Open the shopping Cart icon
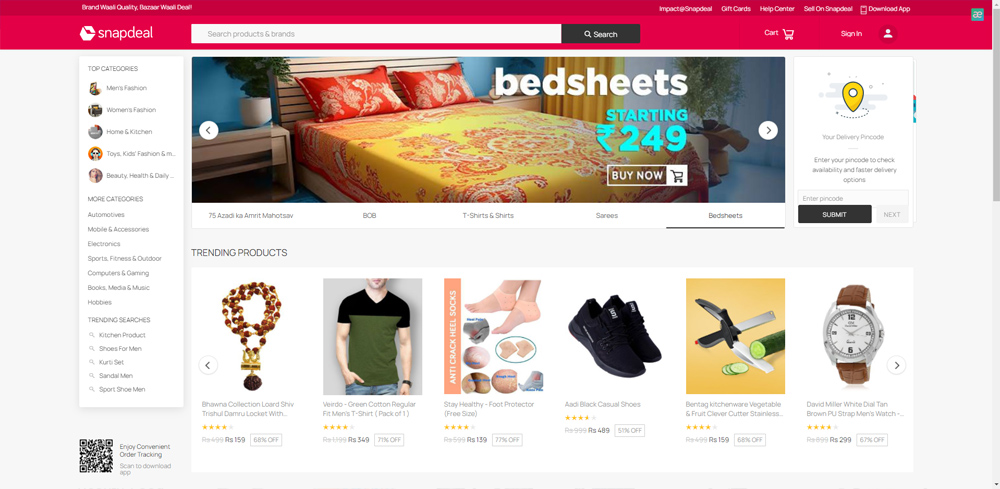Screen dimensions: 1000x489 click(788, 34)
